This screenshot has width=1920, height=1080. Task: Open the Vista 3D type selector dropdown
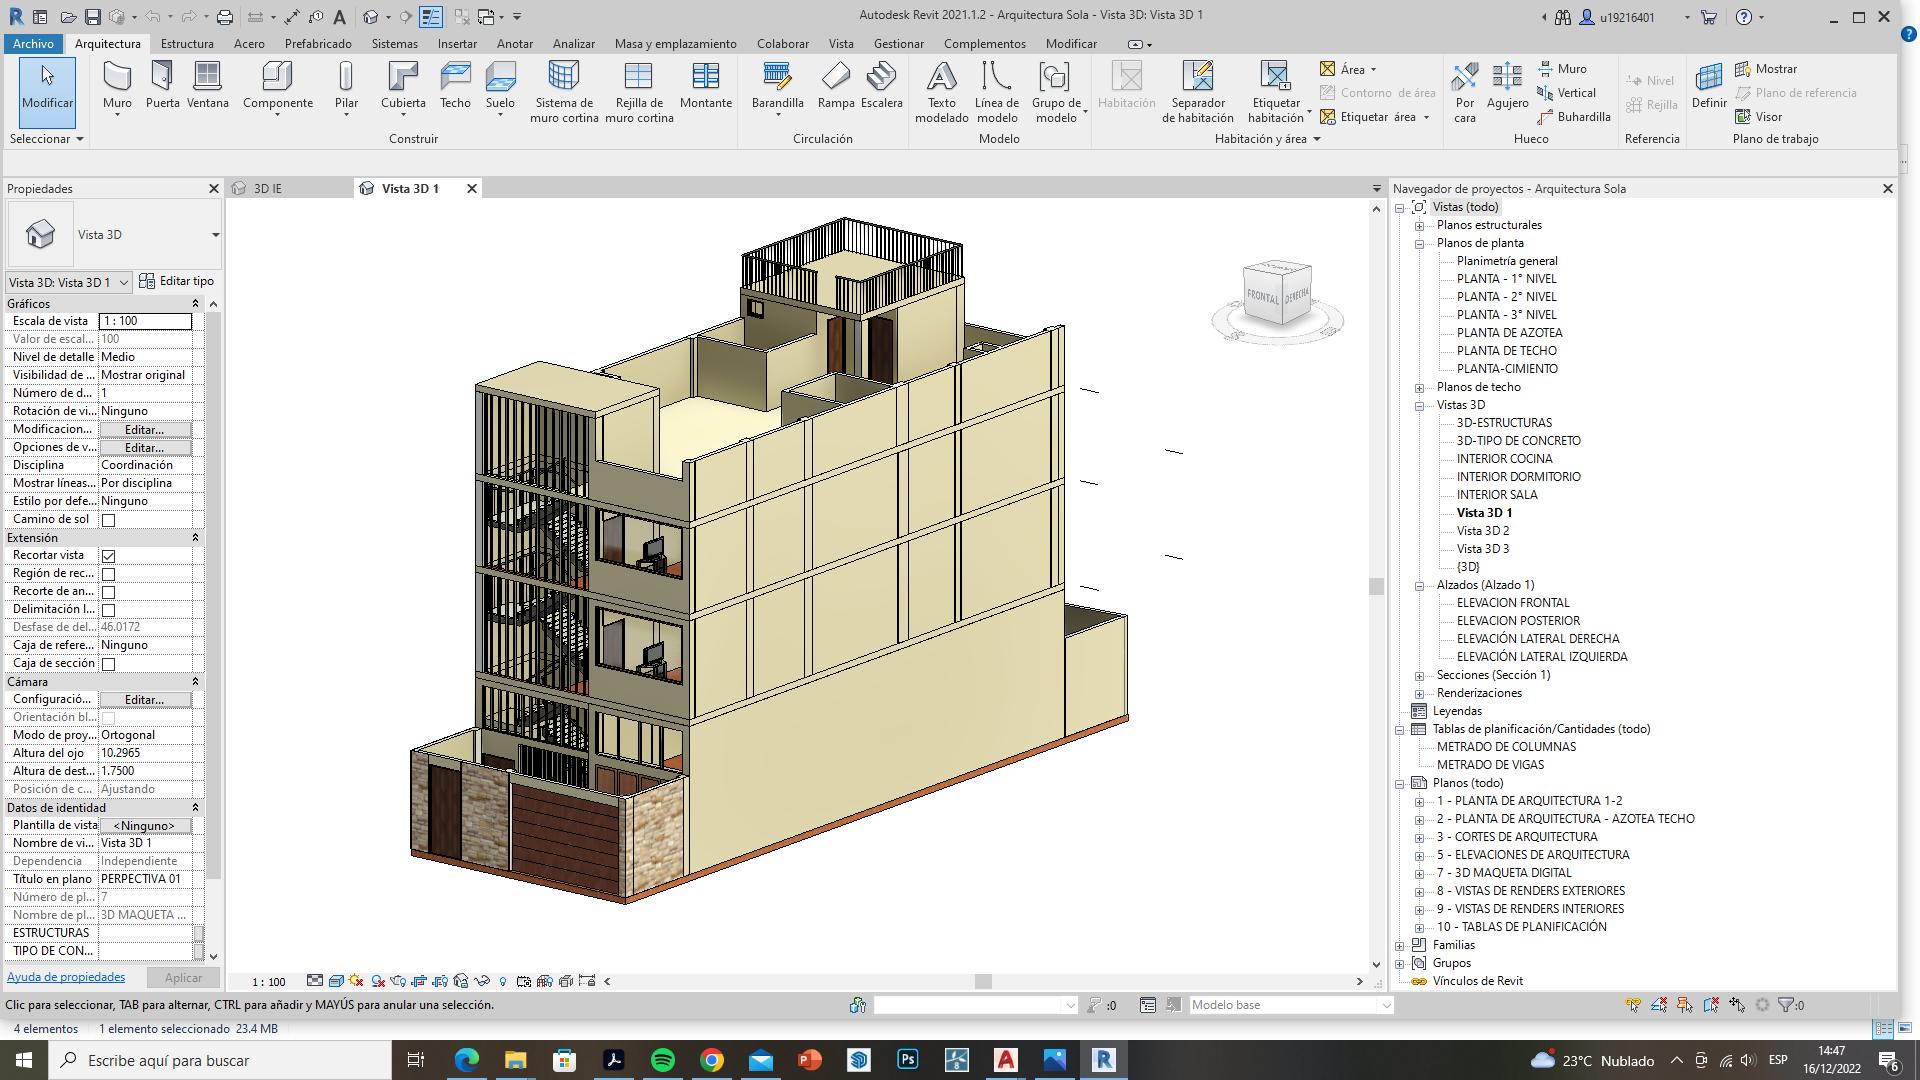(215, 235)
